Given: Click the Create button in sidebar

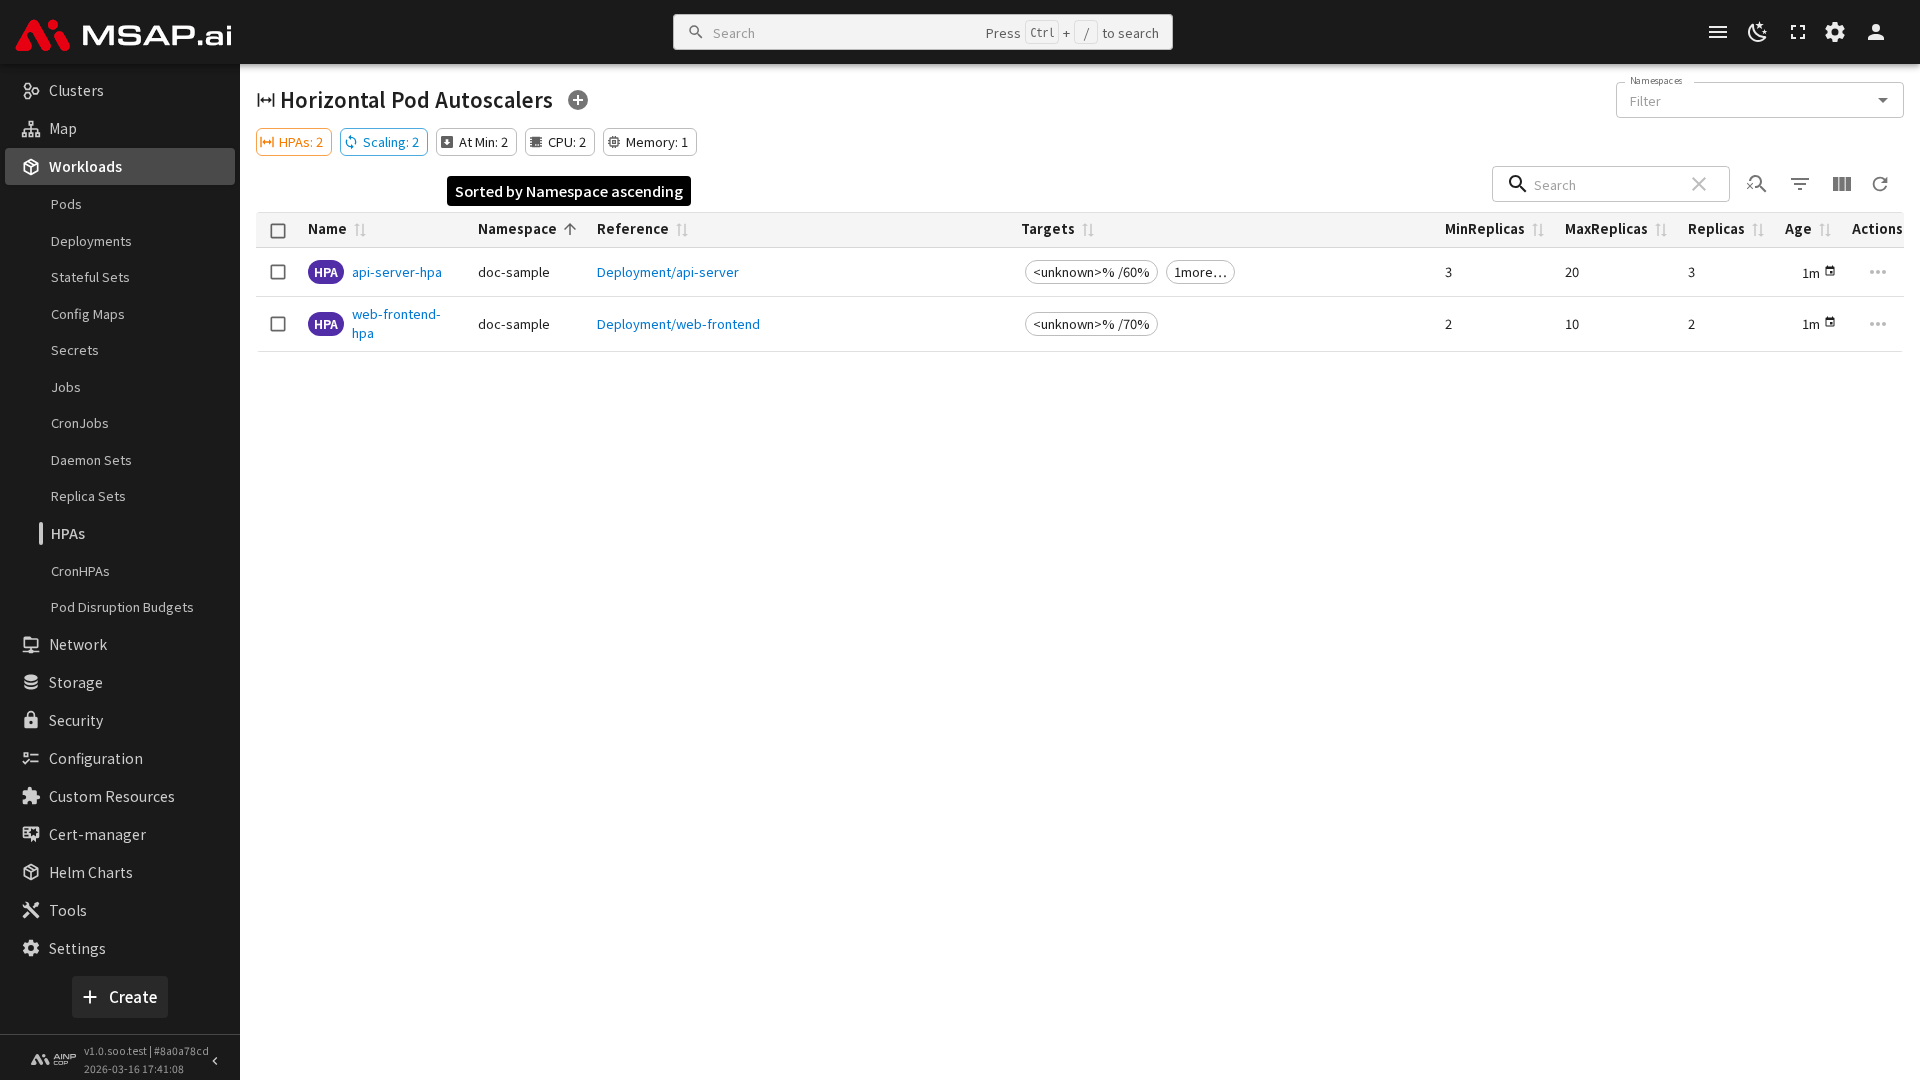Looking at the screenshot, I should click(120, 997).
